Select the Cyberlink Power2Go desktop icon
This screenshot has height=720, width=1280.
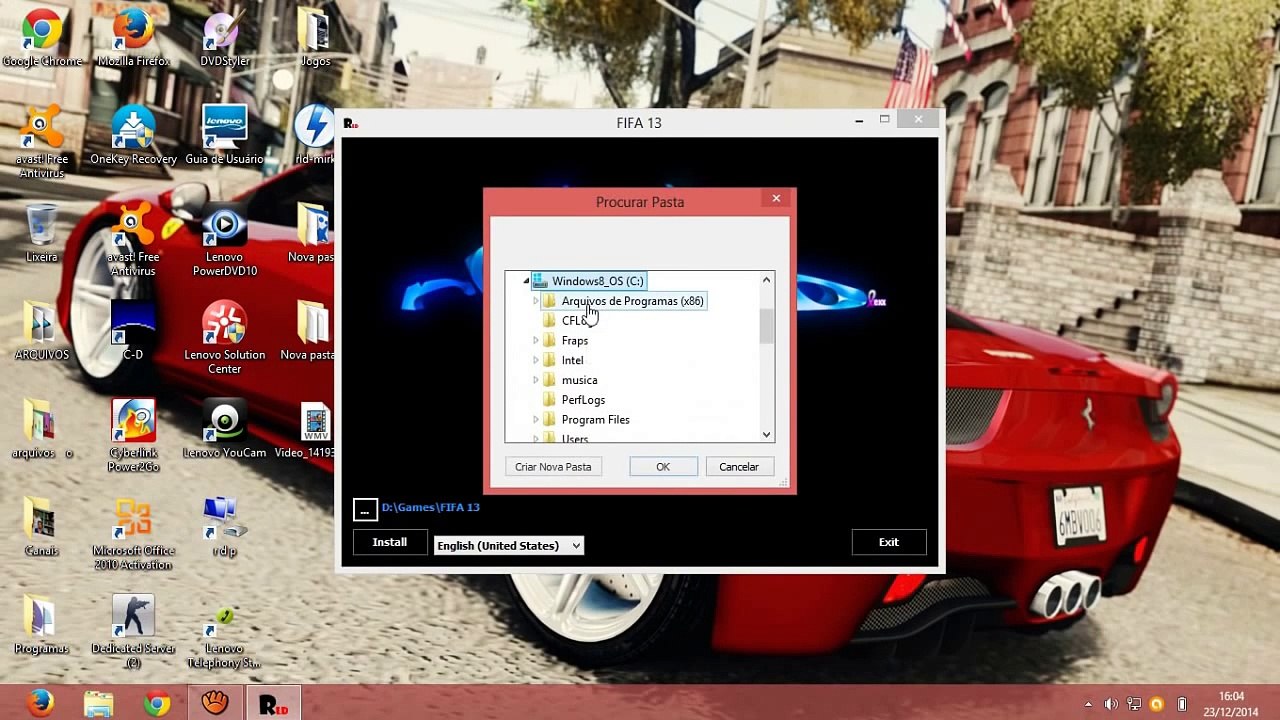click(x=133, y=436)
